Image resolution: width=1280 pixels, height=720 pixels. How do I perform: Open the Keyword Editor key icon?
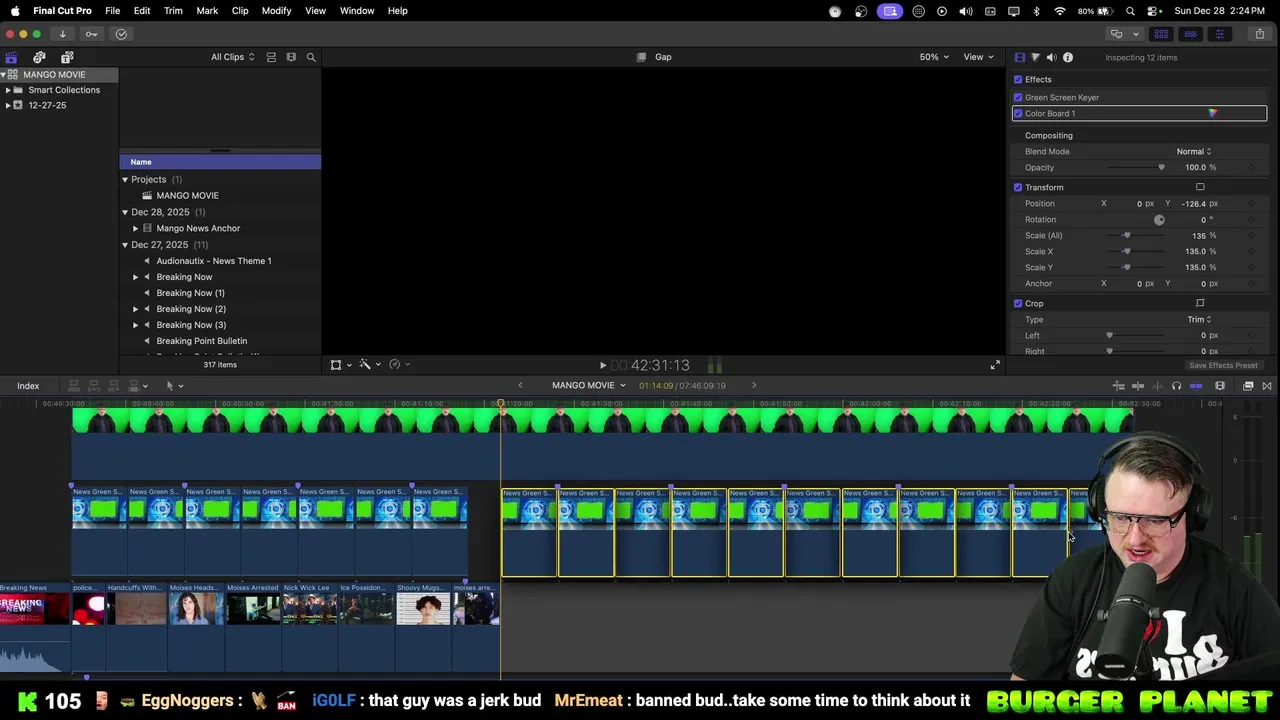[91, 34]
